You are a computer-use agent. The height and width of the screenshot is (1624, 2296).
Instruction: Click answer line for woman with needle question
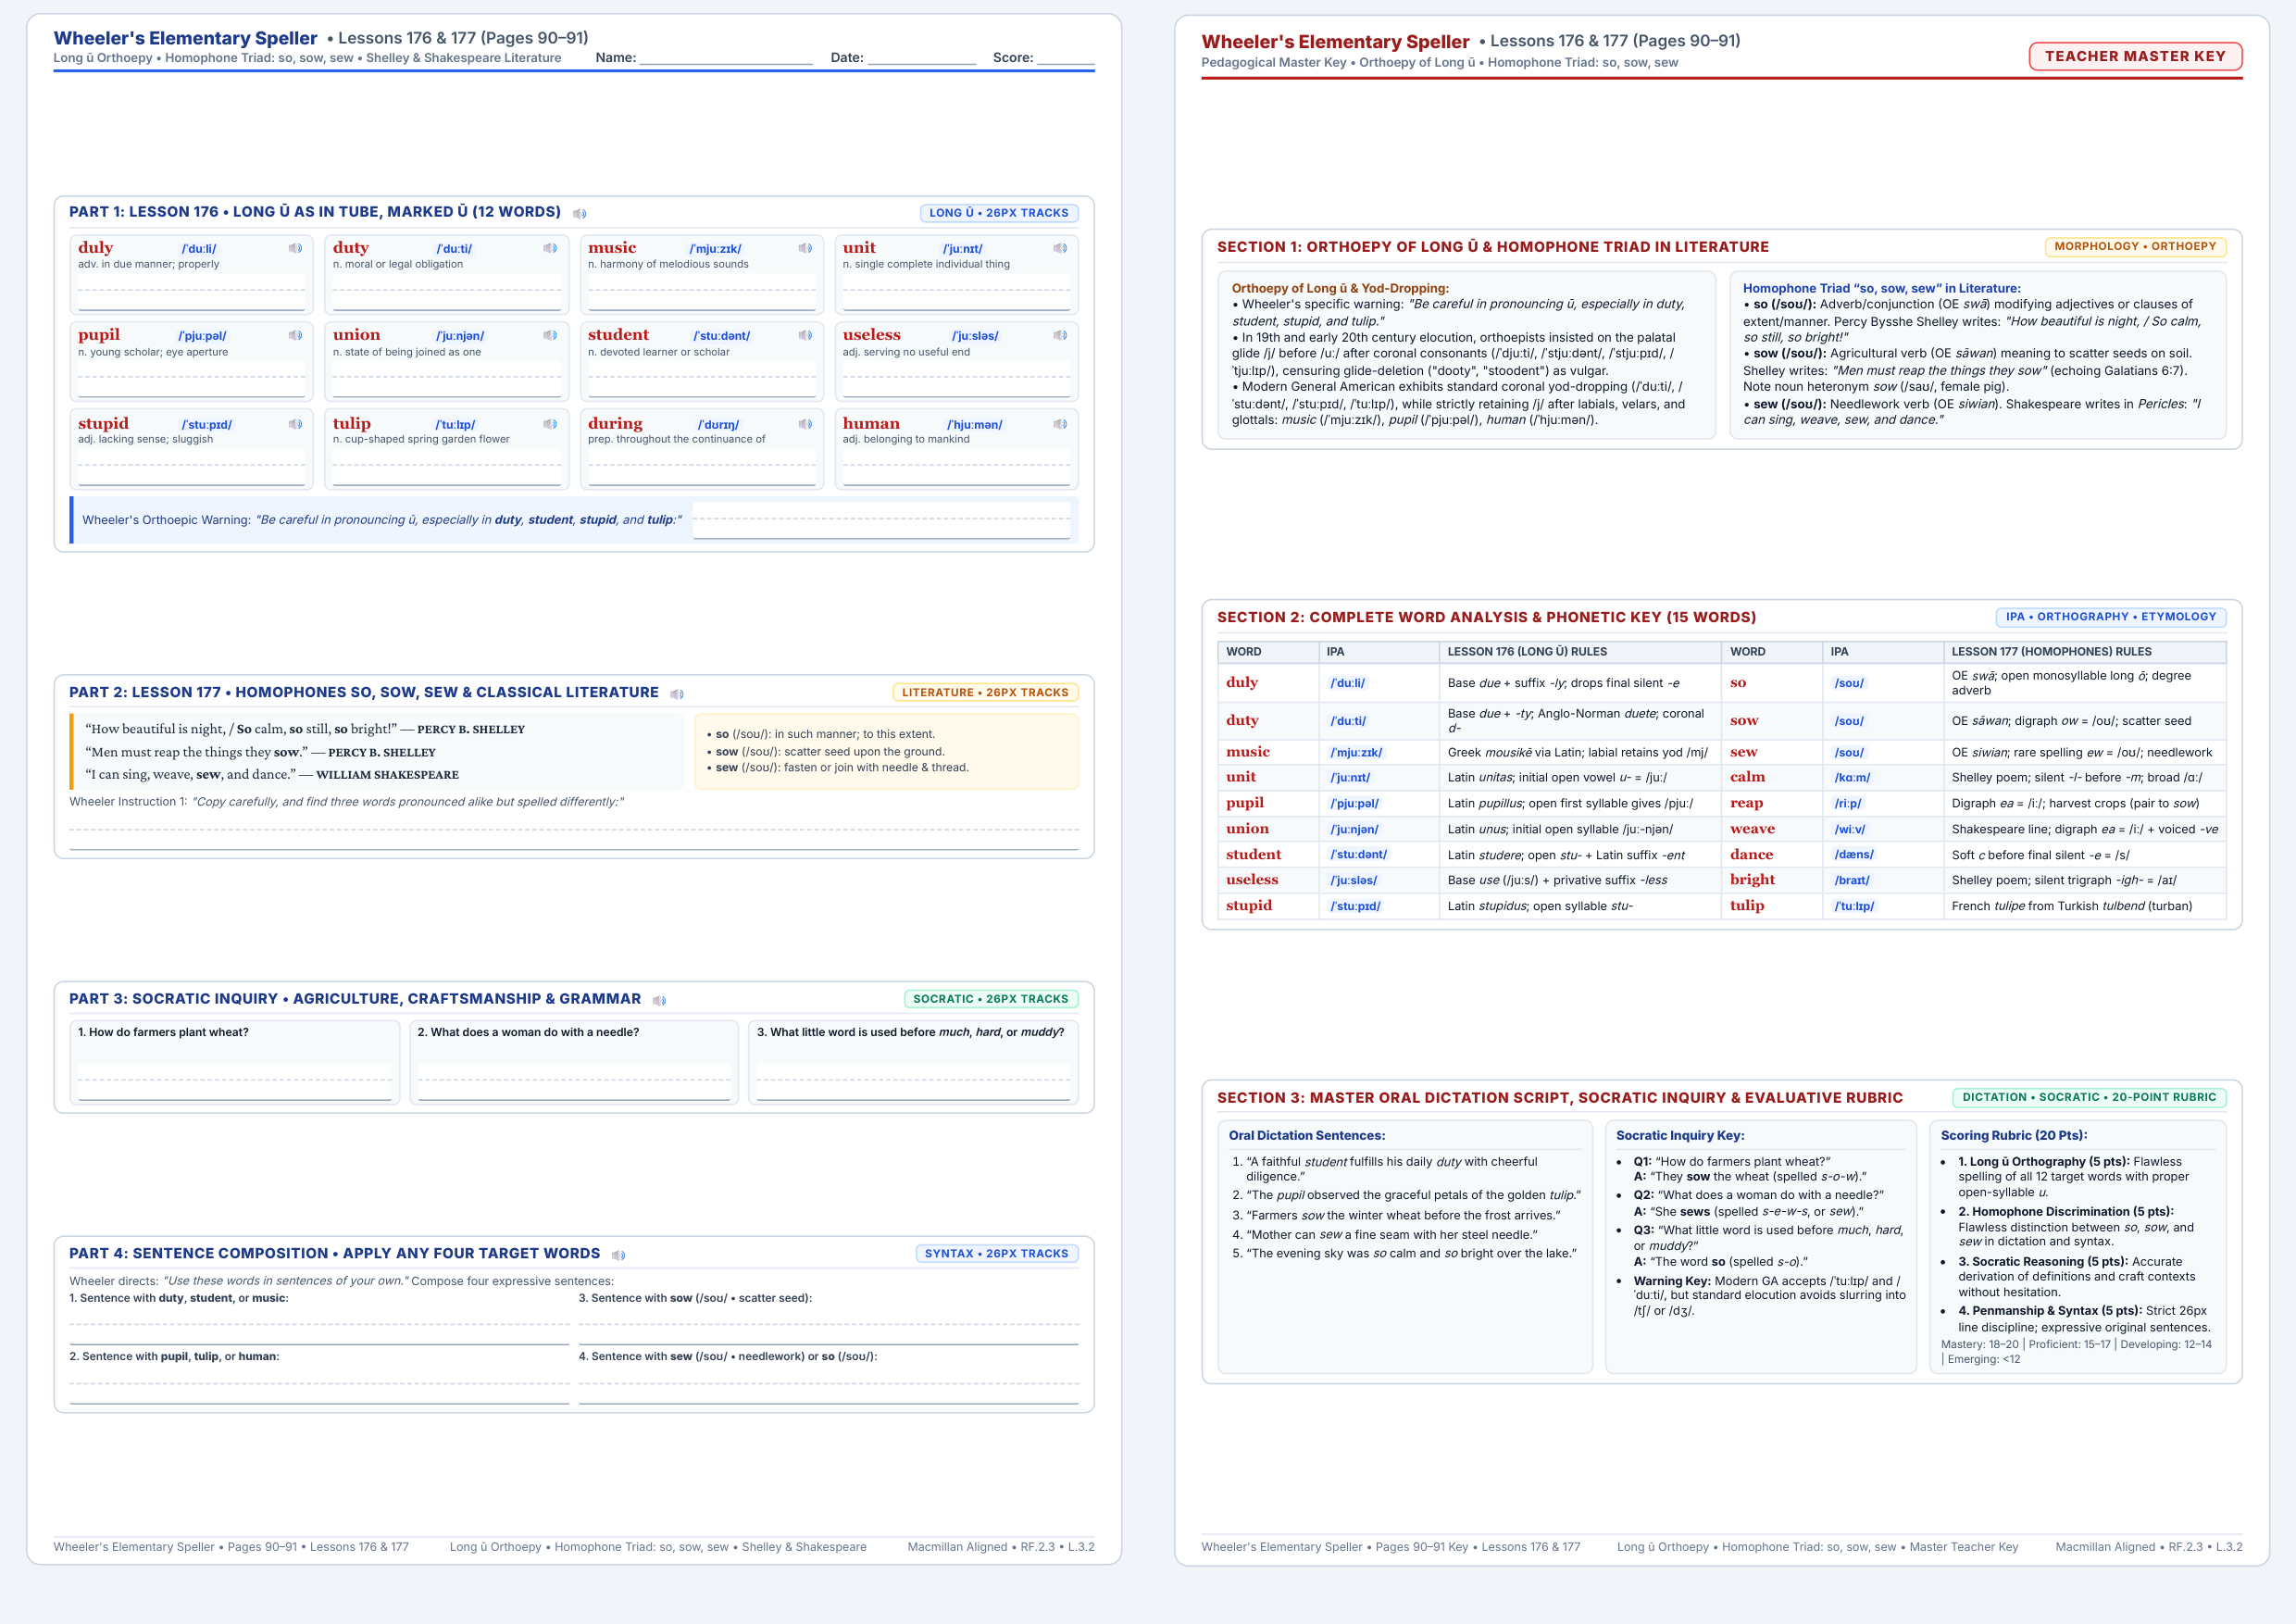pyautogui.click(x=574, y=1082)
